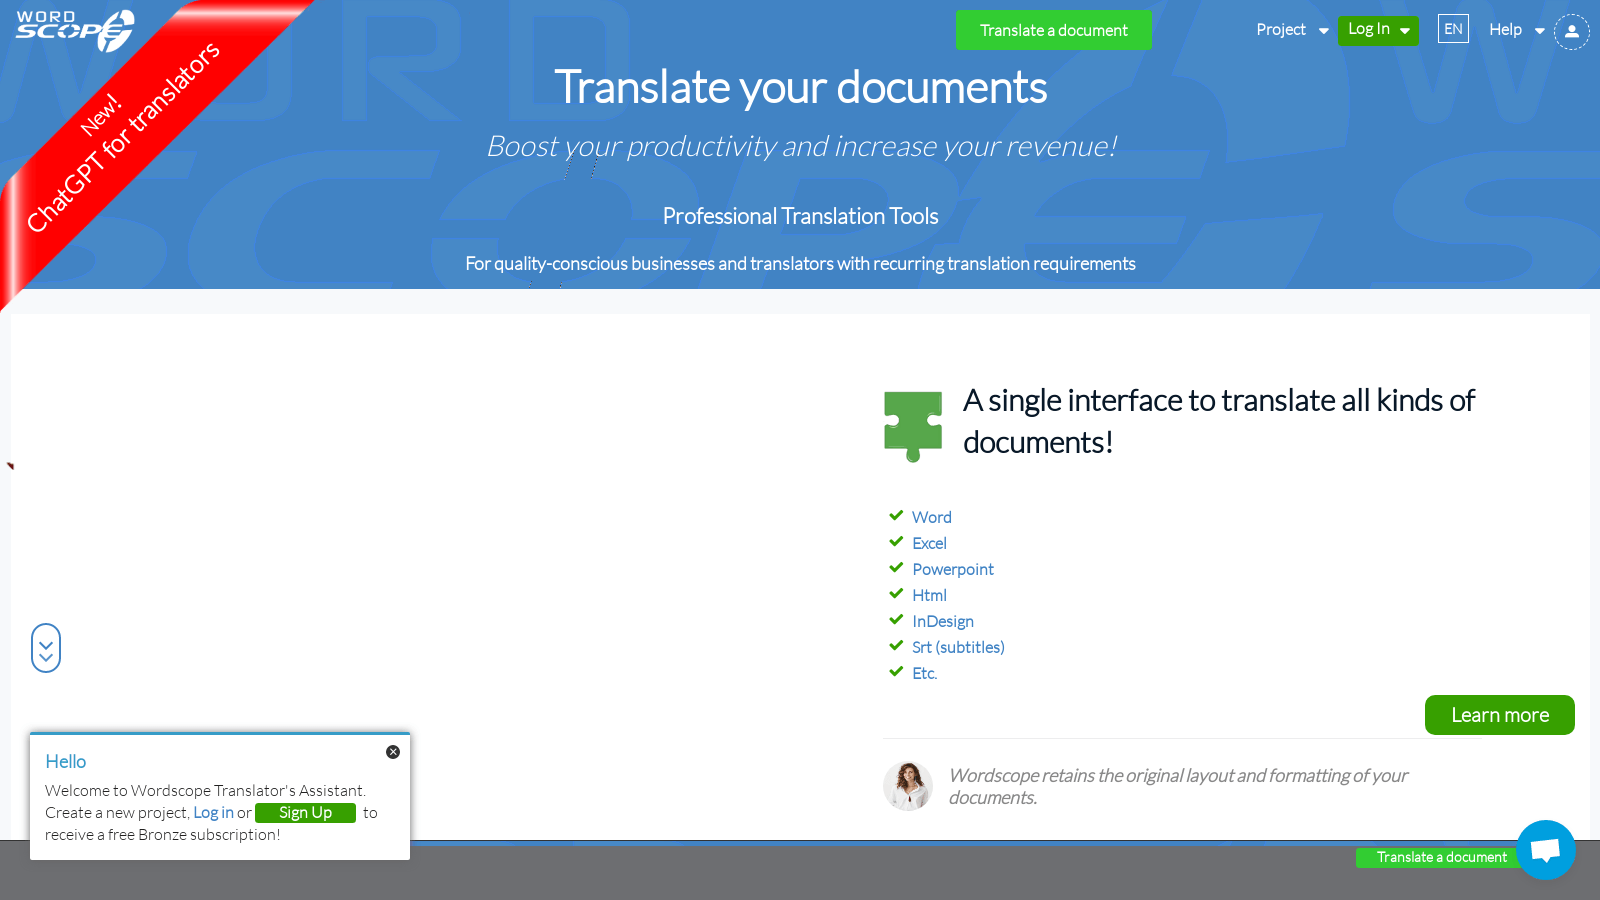Screen dimensions: 1600x900
Task: Click the scroll-down double chevron icon
Action: click(x=46, y=648)
